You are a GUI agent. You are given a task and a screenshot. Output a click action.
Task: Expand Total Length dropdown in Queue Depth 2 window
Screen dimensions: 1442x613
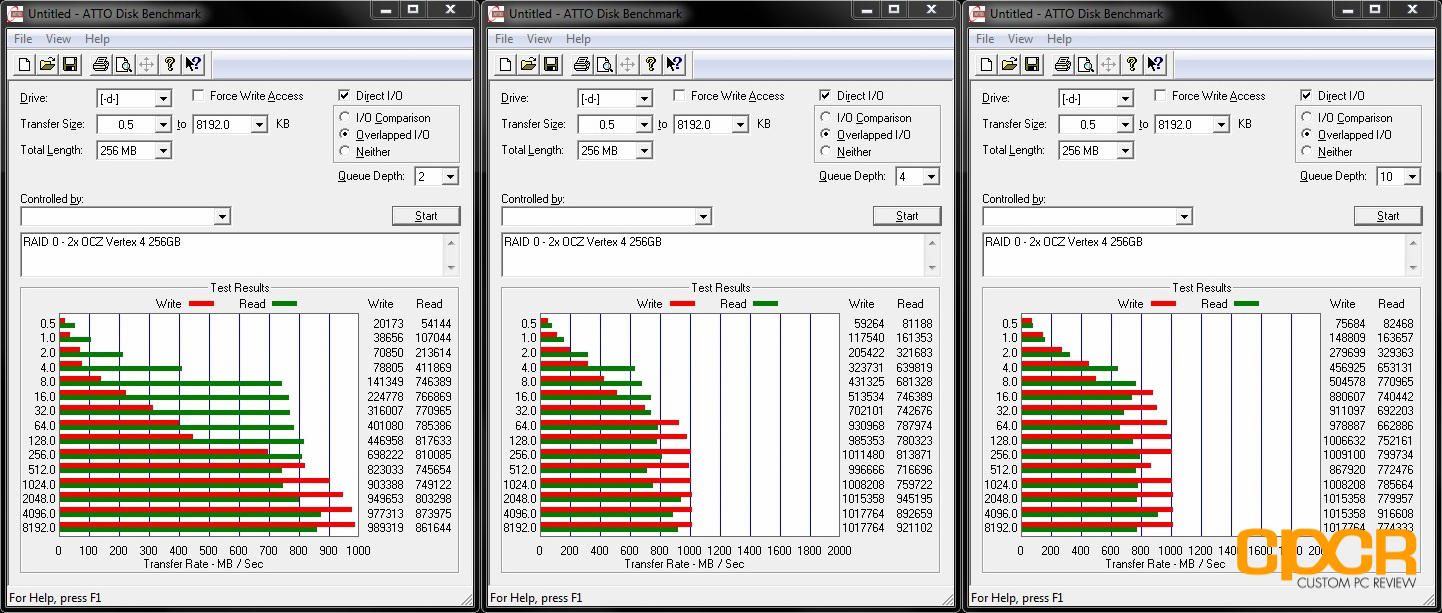point(163,151)
